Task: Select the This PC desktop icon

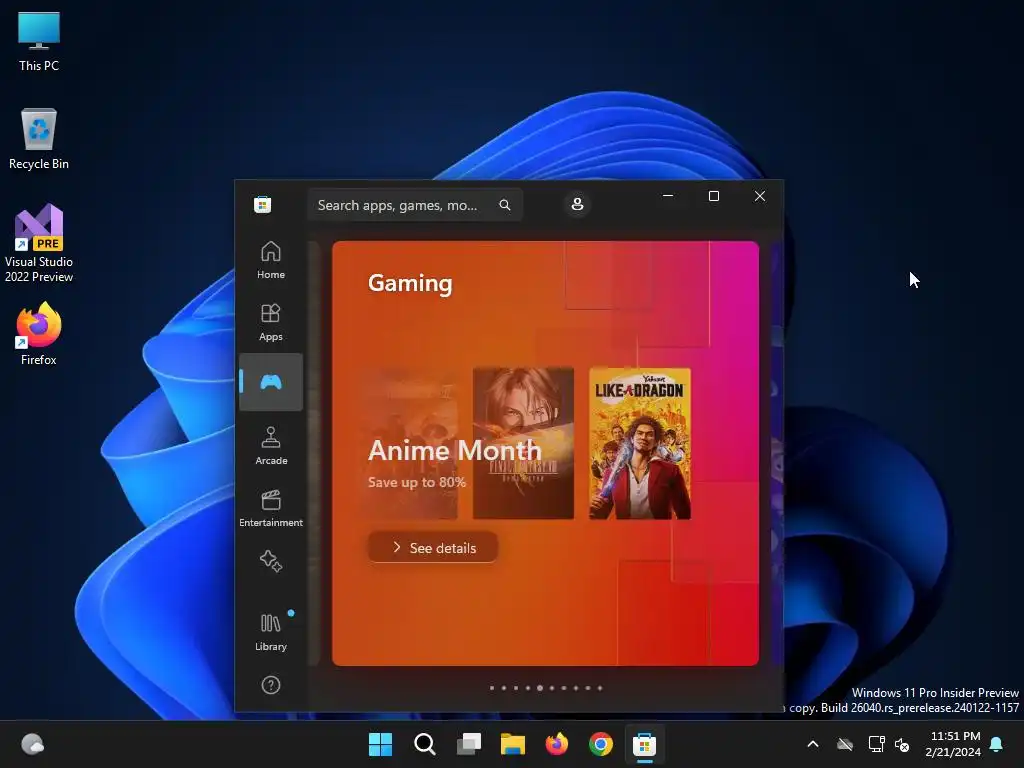Action: 39,42
